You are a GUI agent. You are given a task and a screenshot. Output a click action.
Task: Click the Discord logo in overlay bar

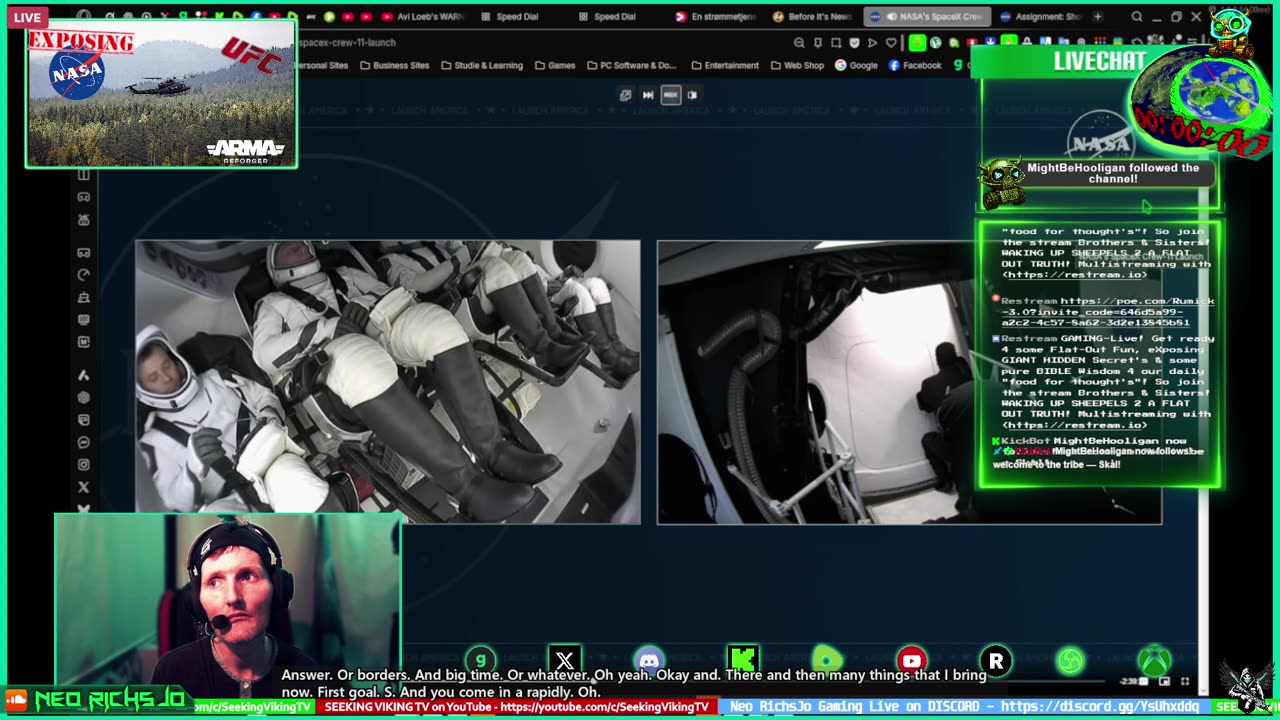(649, 661)
